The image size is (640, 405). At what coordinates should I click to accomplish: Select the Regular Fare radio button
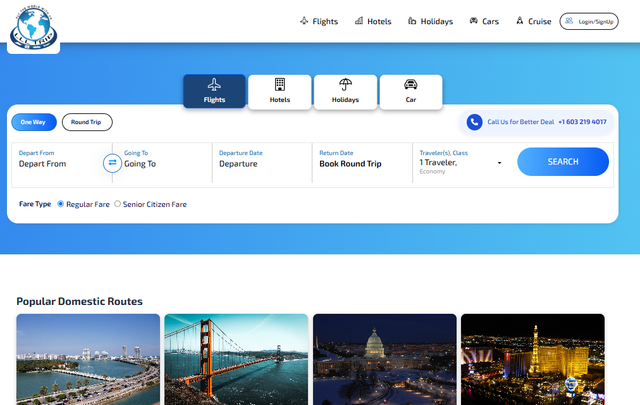pos(60,204)
